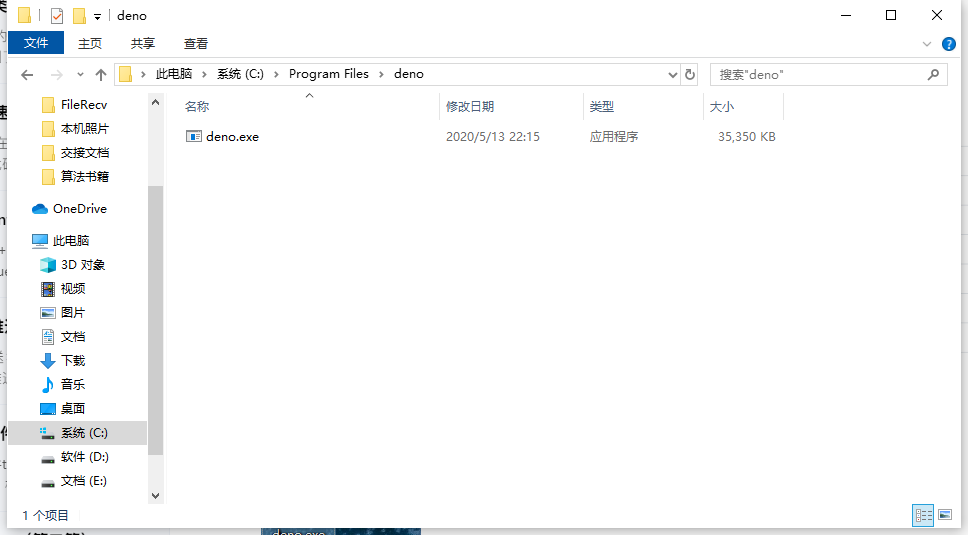Image resolution: width=968 pixels, height=535 pixels.
Task: Open 本机照片 folder in quick access
Action: point(75,128)
